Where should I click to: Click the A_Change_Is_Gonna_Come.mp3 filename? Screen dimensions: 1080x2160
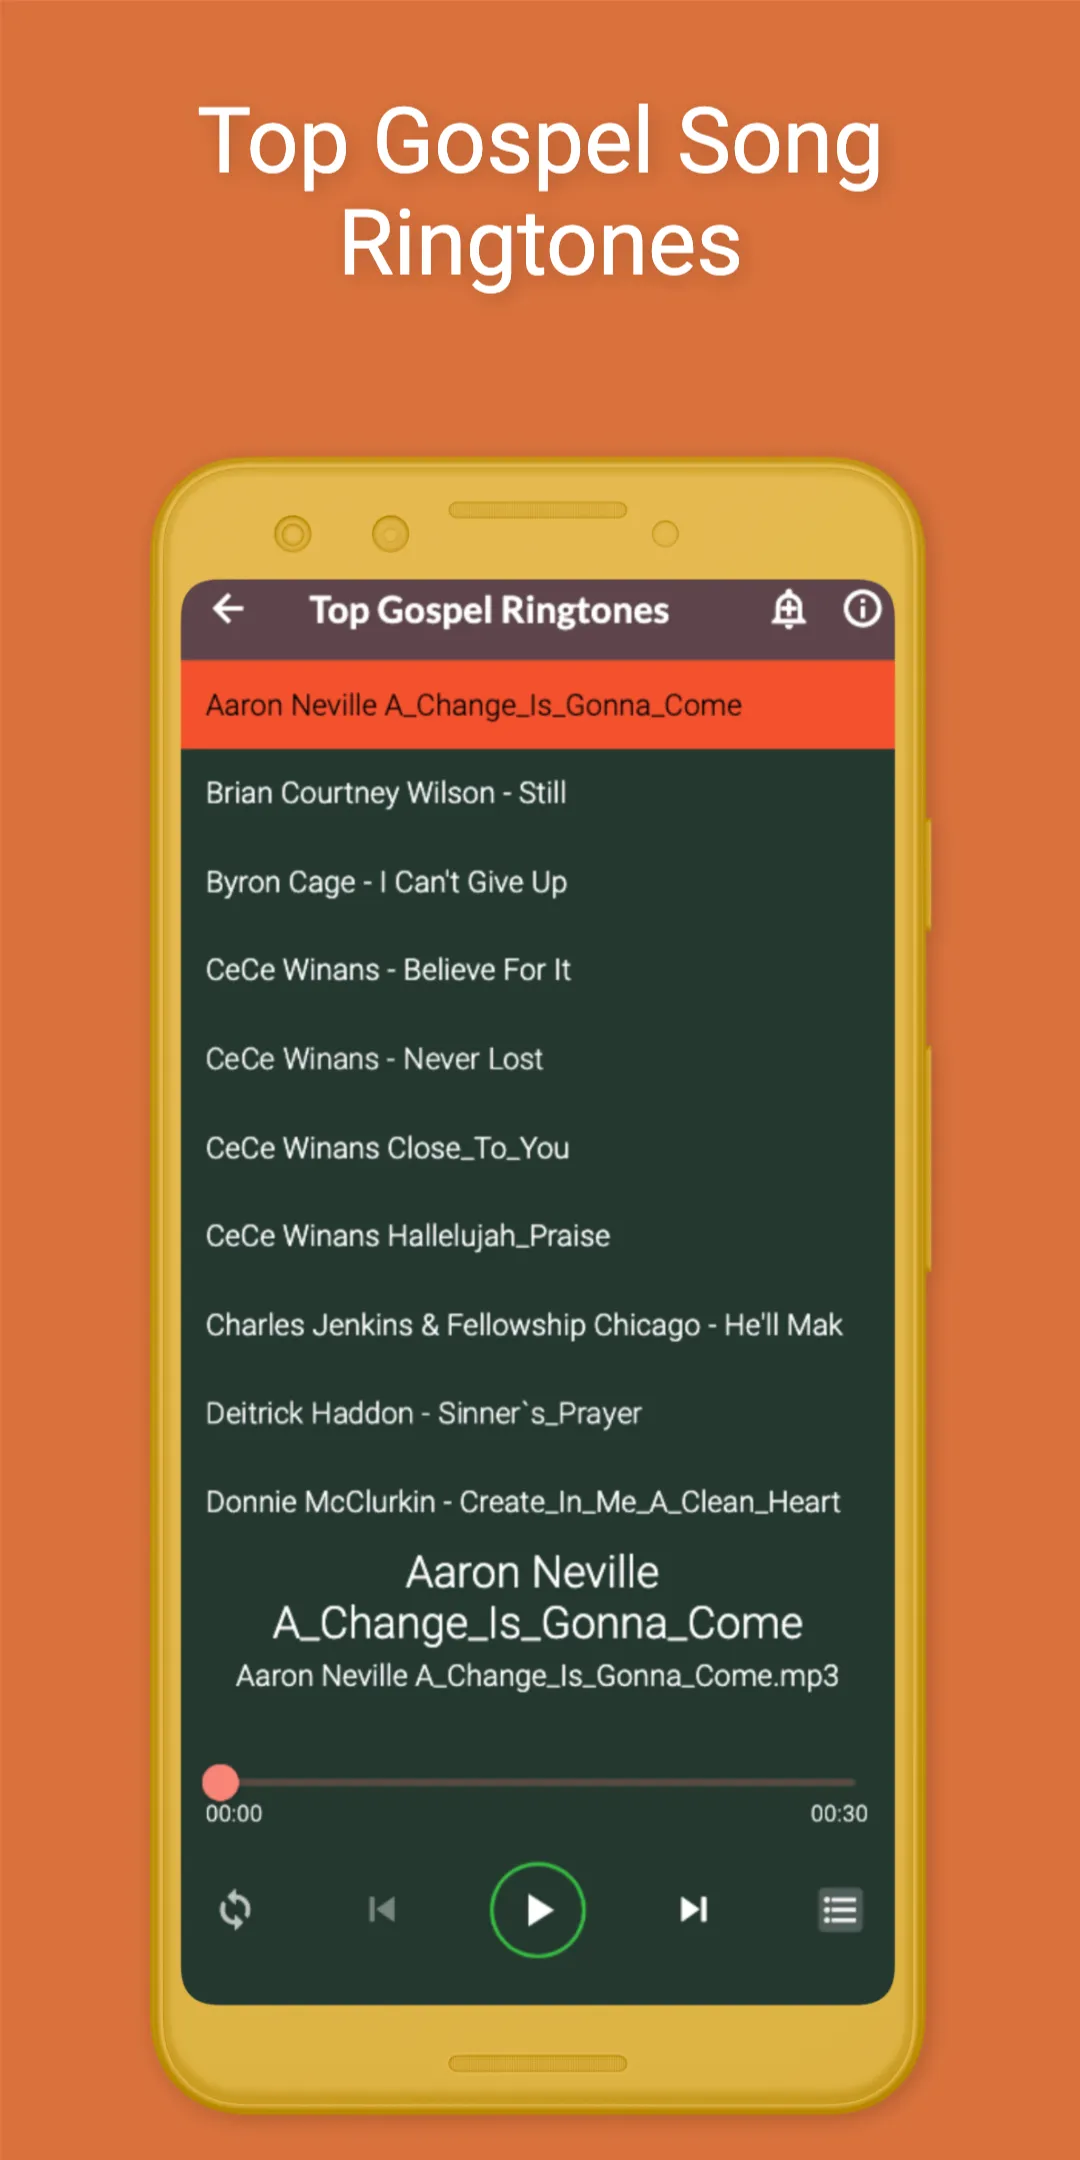point(538,1676)
